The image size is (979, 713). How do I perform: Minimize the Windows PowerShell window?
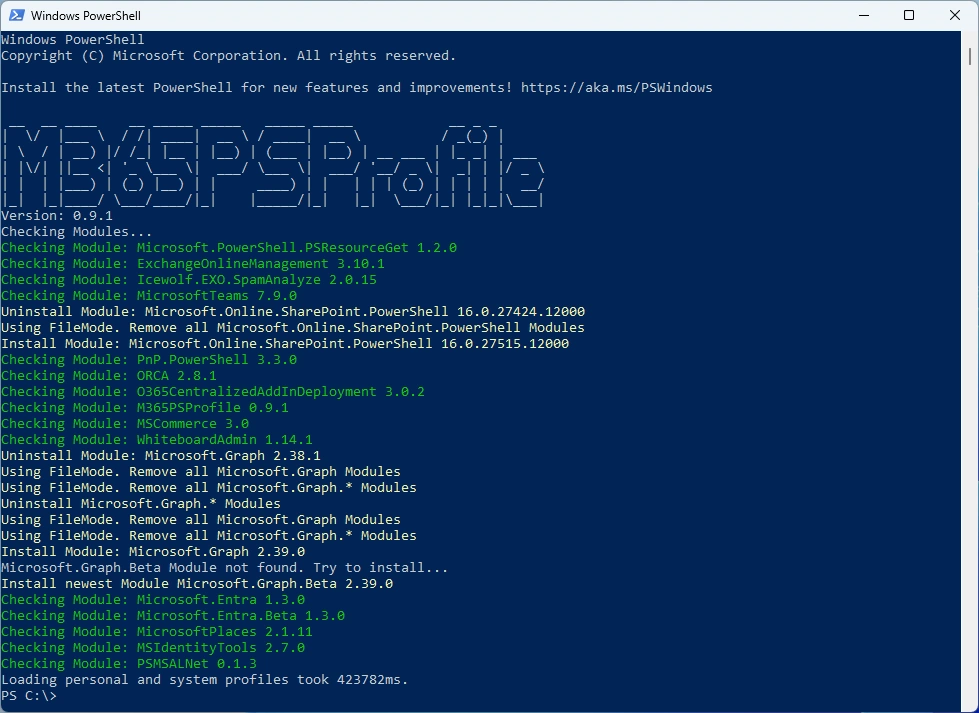click(x=864, y=15)
